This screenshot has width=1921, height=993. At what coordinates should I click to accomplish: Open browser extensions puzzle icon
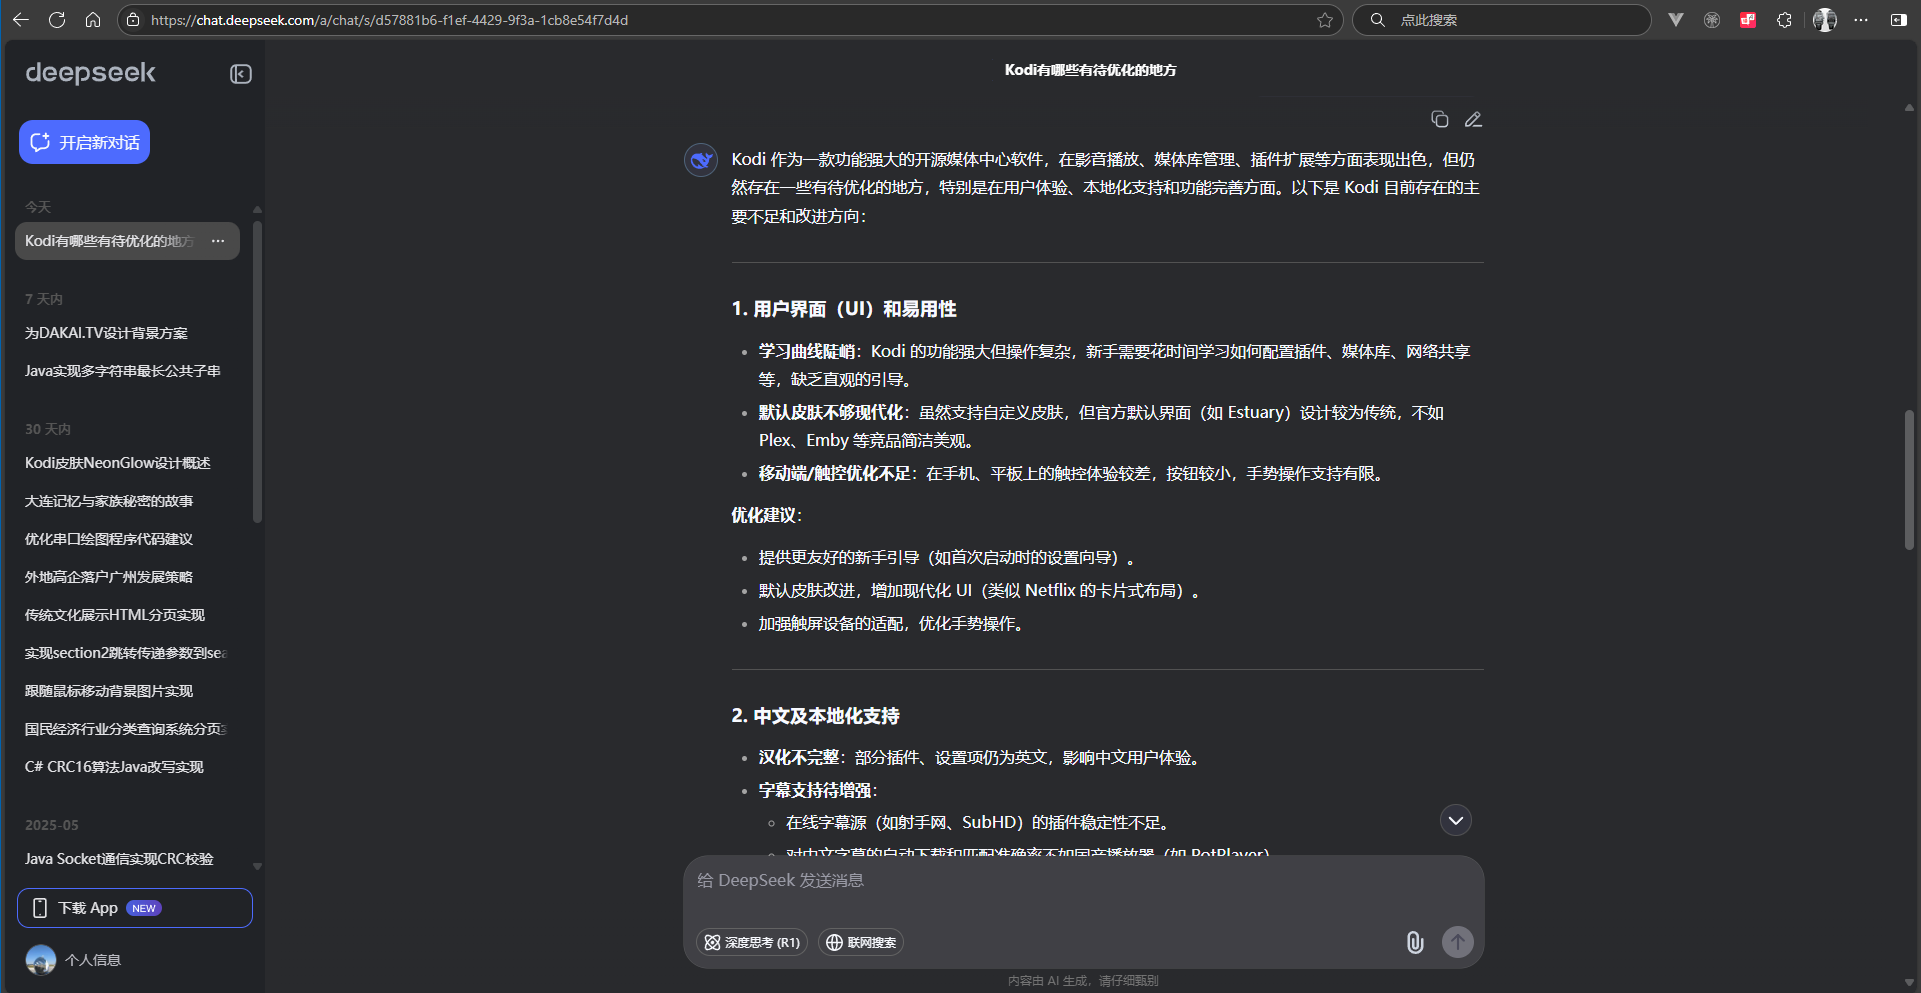[1784, 20]
